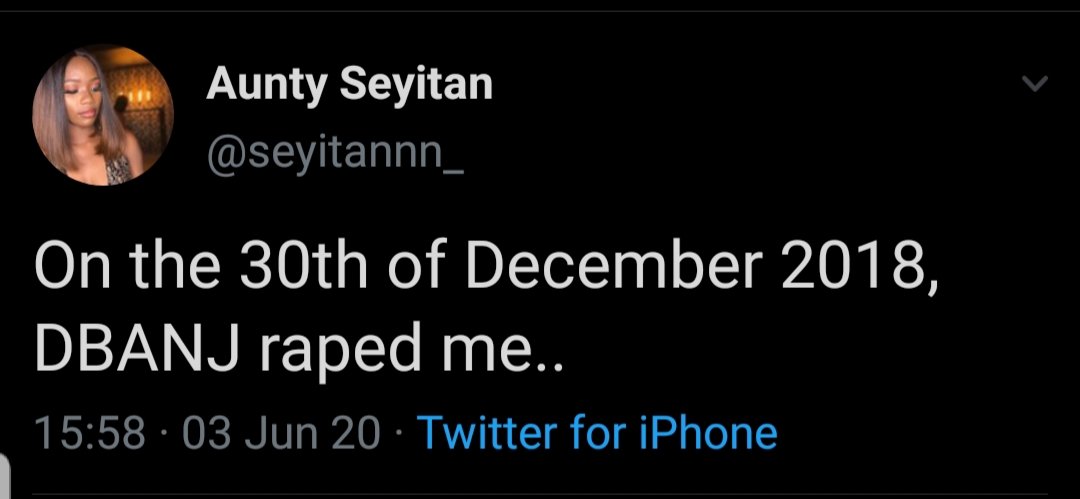
Task: Open the Aunty Seyitan display name
Action: point(349,85)
